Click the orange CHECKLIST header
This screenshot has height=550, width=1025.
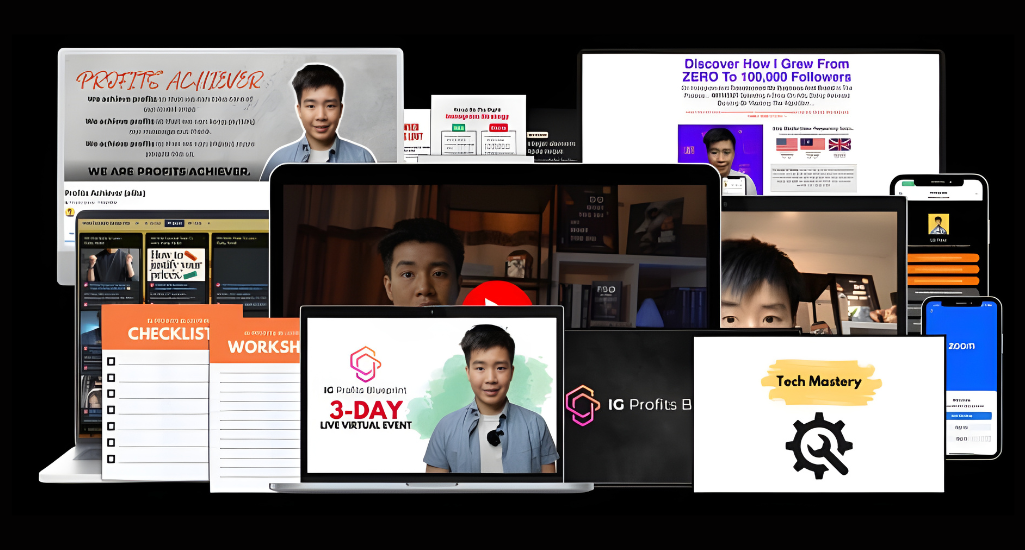click(168, 334)
